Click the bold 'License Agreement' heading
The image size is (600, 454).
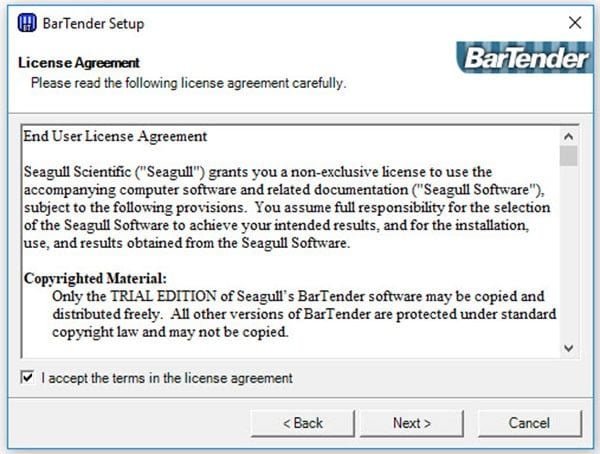coord(79,62)
